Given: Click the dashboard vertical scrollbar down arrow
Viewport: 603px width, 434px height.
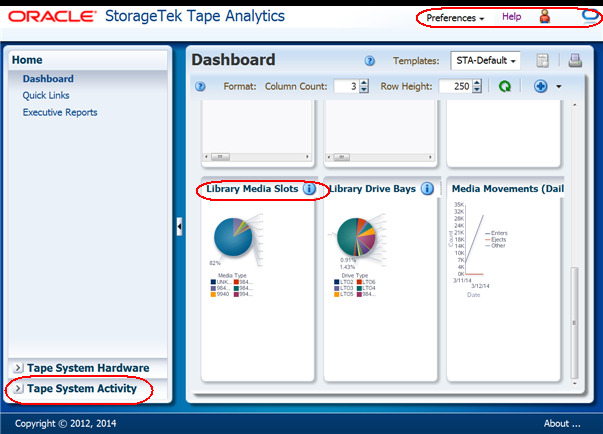Looking at the screenshot, I should [575, 383].
